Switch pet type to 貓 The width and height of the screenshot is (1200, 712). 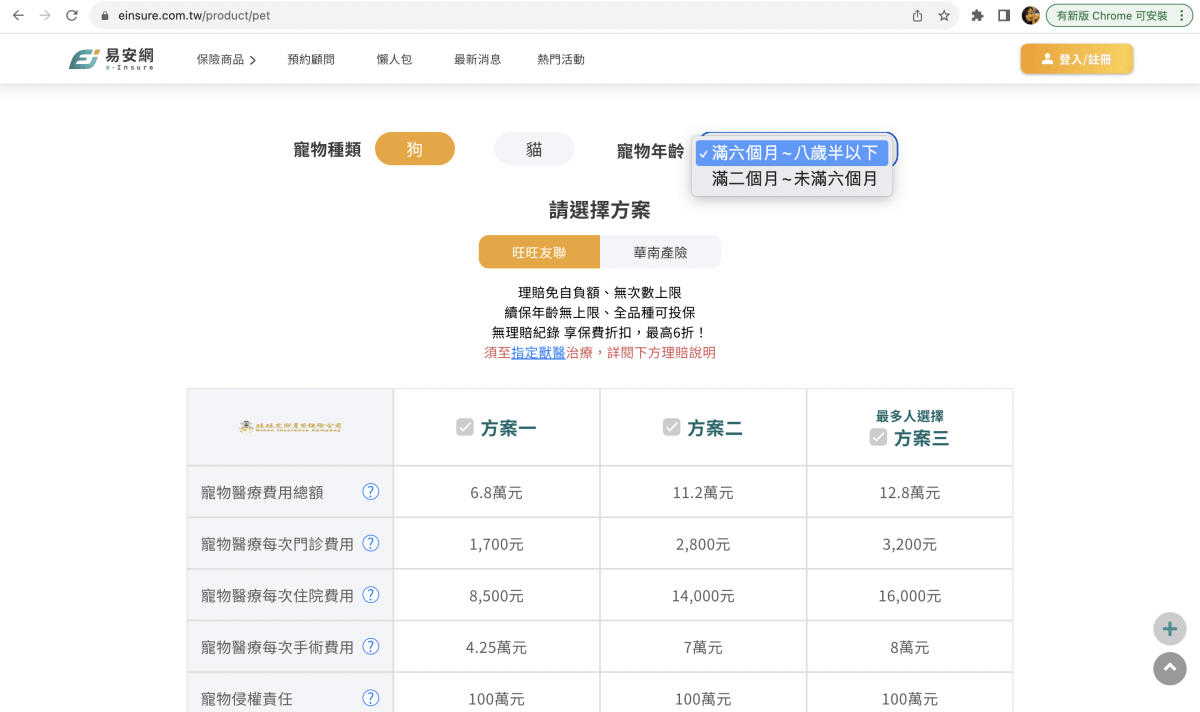pos(534,148)
